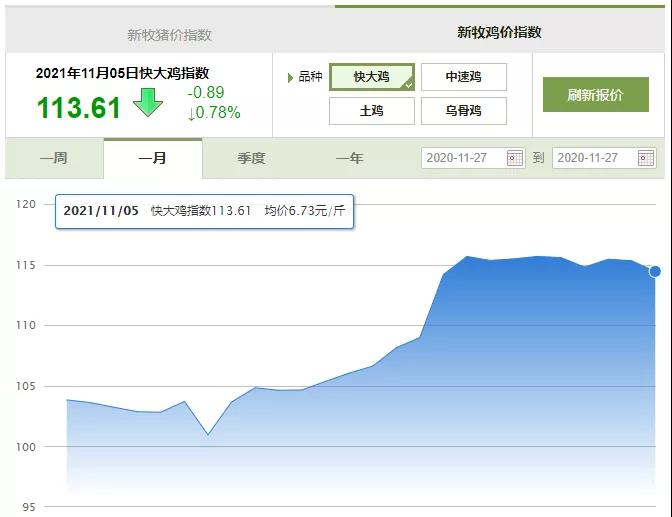Click the 110 y-axis label
The width and height of the screenshot is (672, 517).
coord(26,325)
